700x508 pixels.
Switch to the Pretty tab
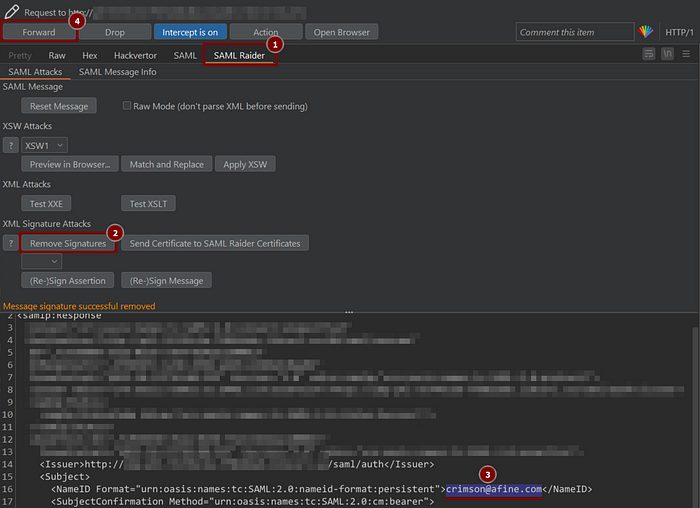click(20, 55)
